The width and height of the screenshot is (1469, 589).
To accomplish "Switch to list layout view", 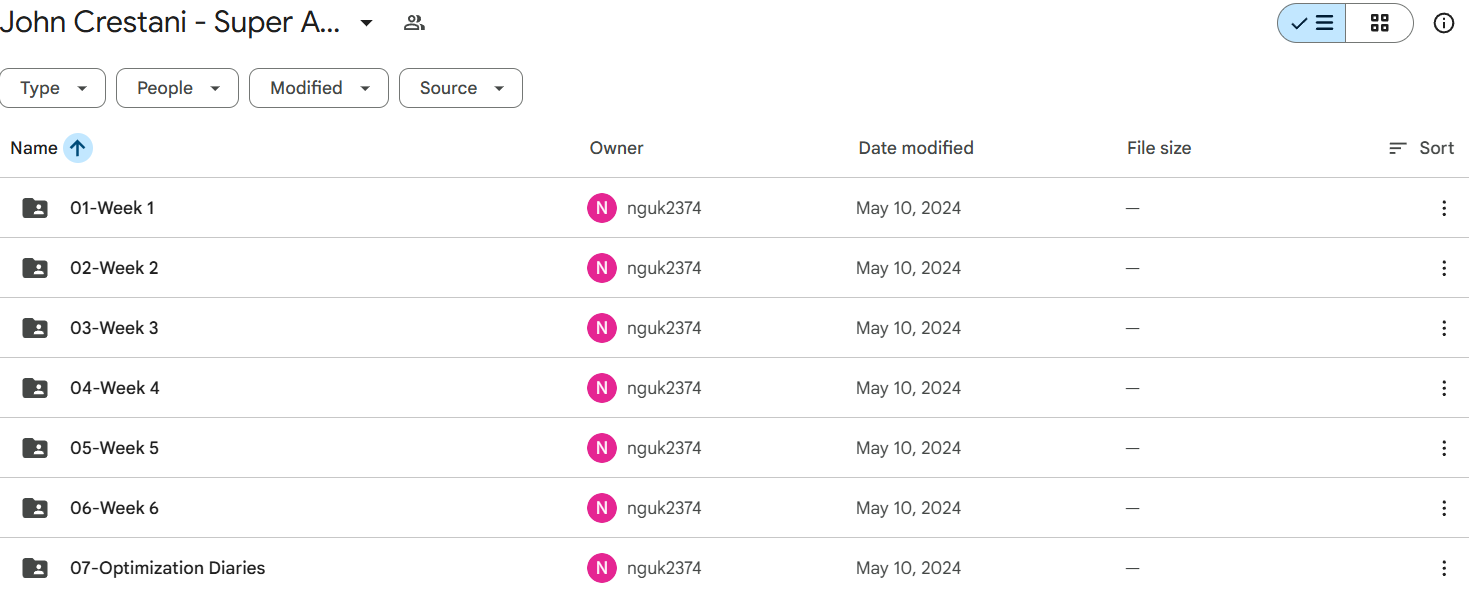I will [1312, 23].
